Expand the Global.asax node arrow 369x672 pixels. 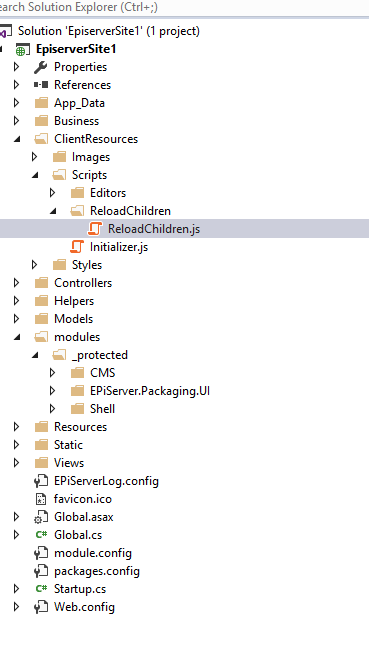click(x=17, y=517)
